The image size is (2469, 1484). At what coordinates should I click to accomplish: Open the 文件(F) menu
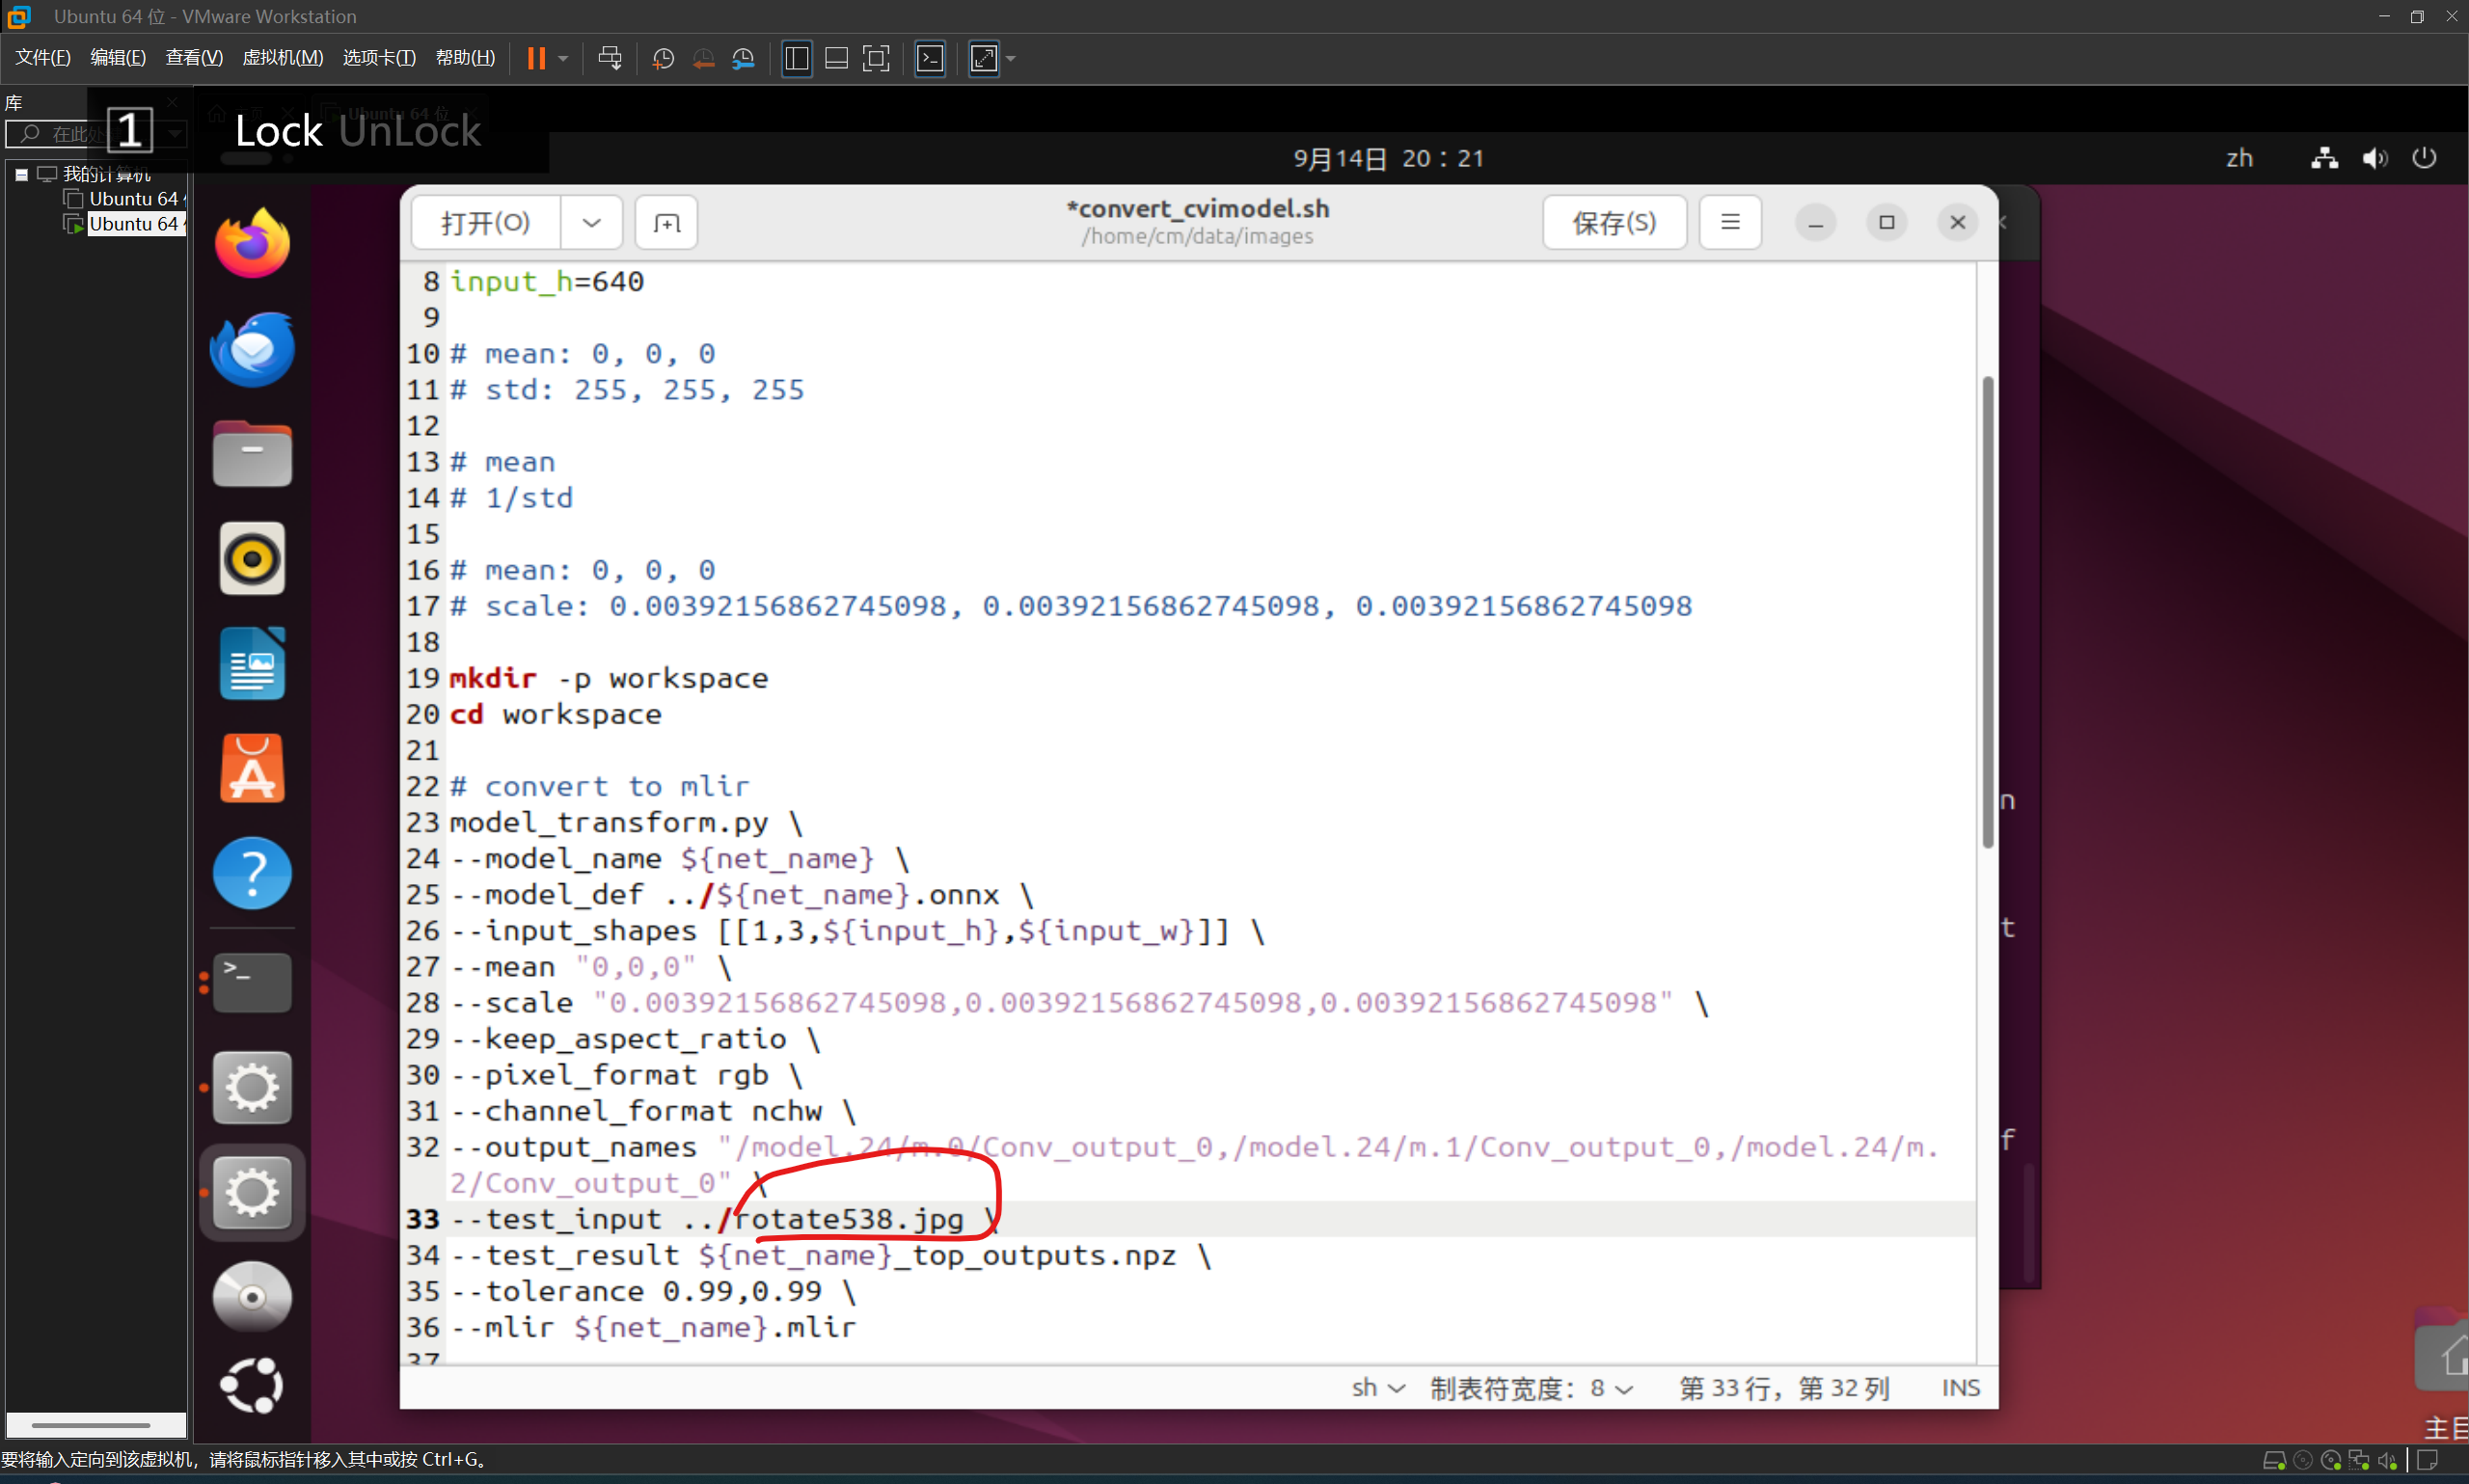pyautogui.click(x=43, y=58)
